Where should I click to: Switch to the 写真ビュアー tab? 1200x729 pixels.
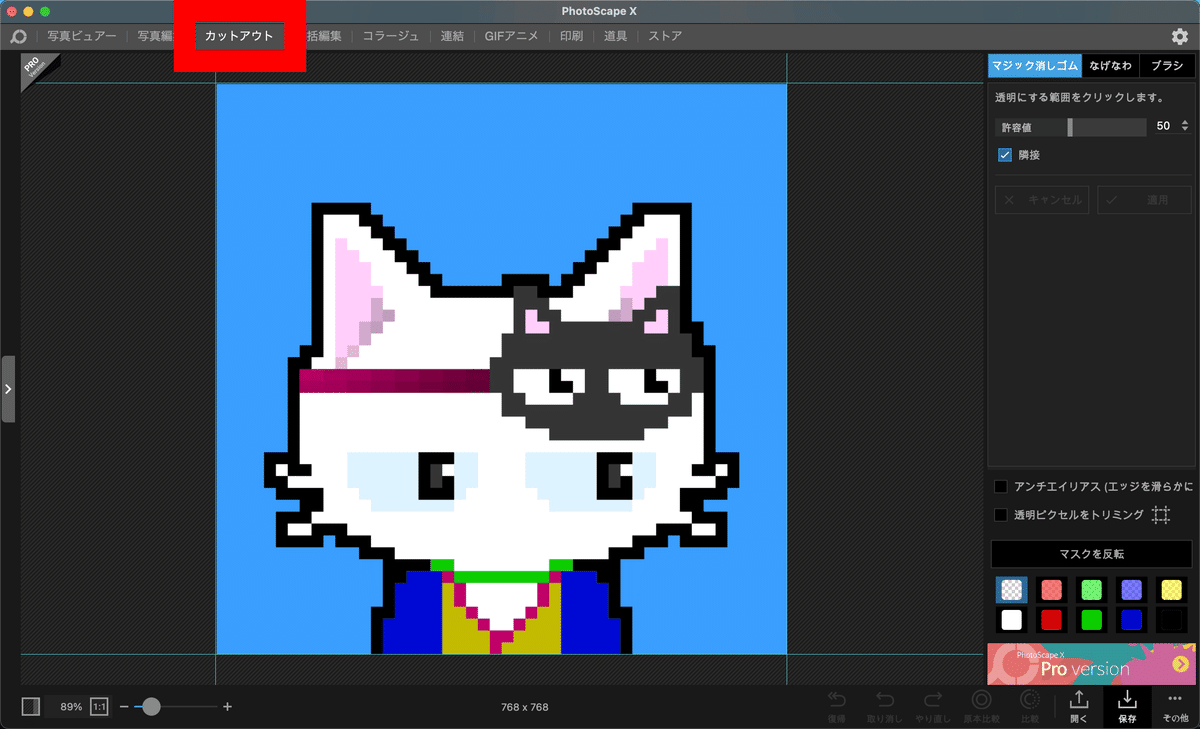[x=82, y=36]
